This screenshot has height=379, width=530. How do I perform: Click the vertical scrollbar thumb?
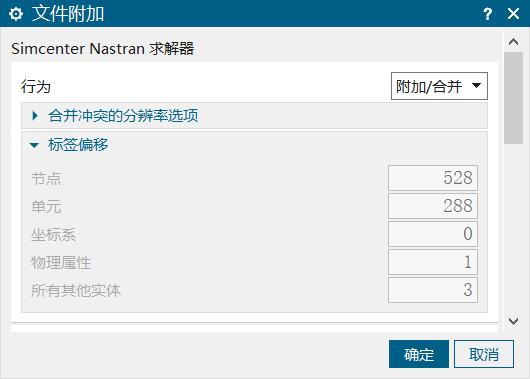[513, 98]
